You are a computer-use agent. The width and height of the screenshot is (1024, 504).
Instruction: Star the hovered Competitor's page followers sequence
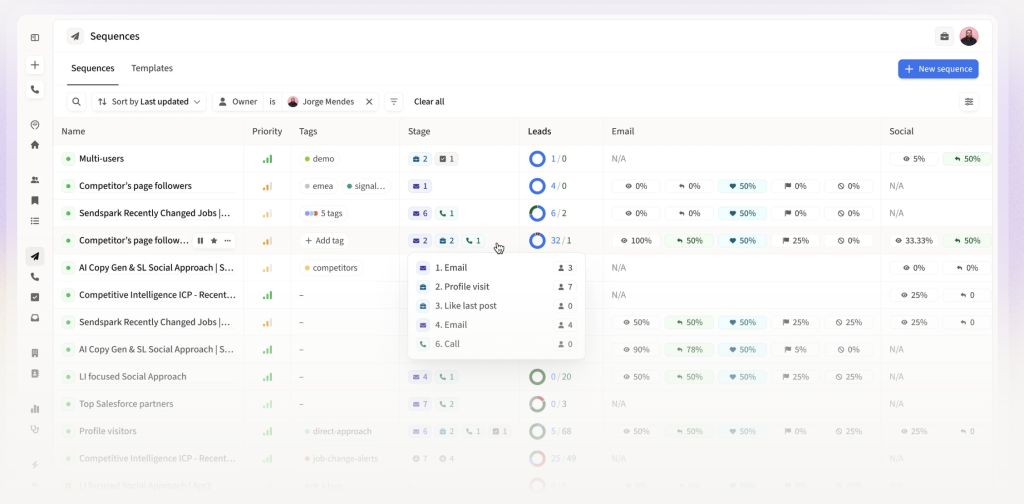214,241
